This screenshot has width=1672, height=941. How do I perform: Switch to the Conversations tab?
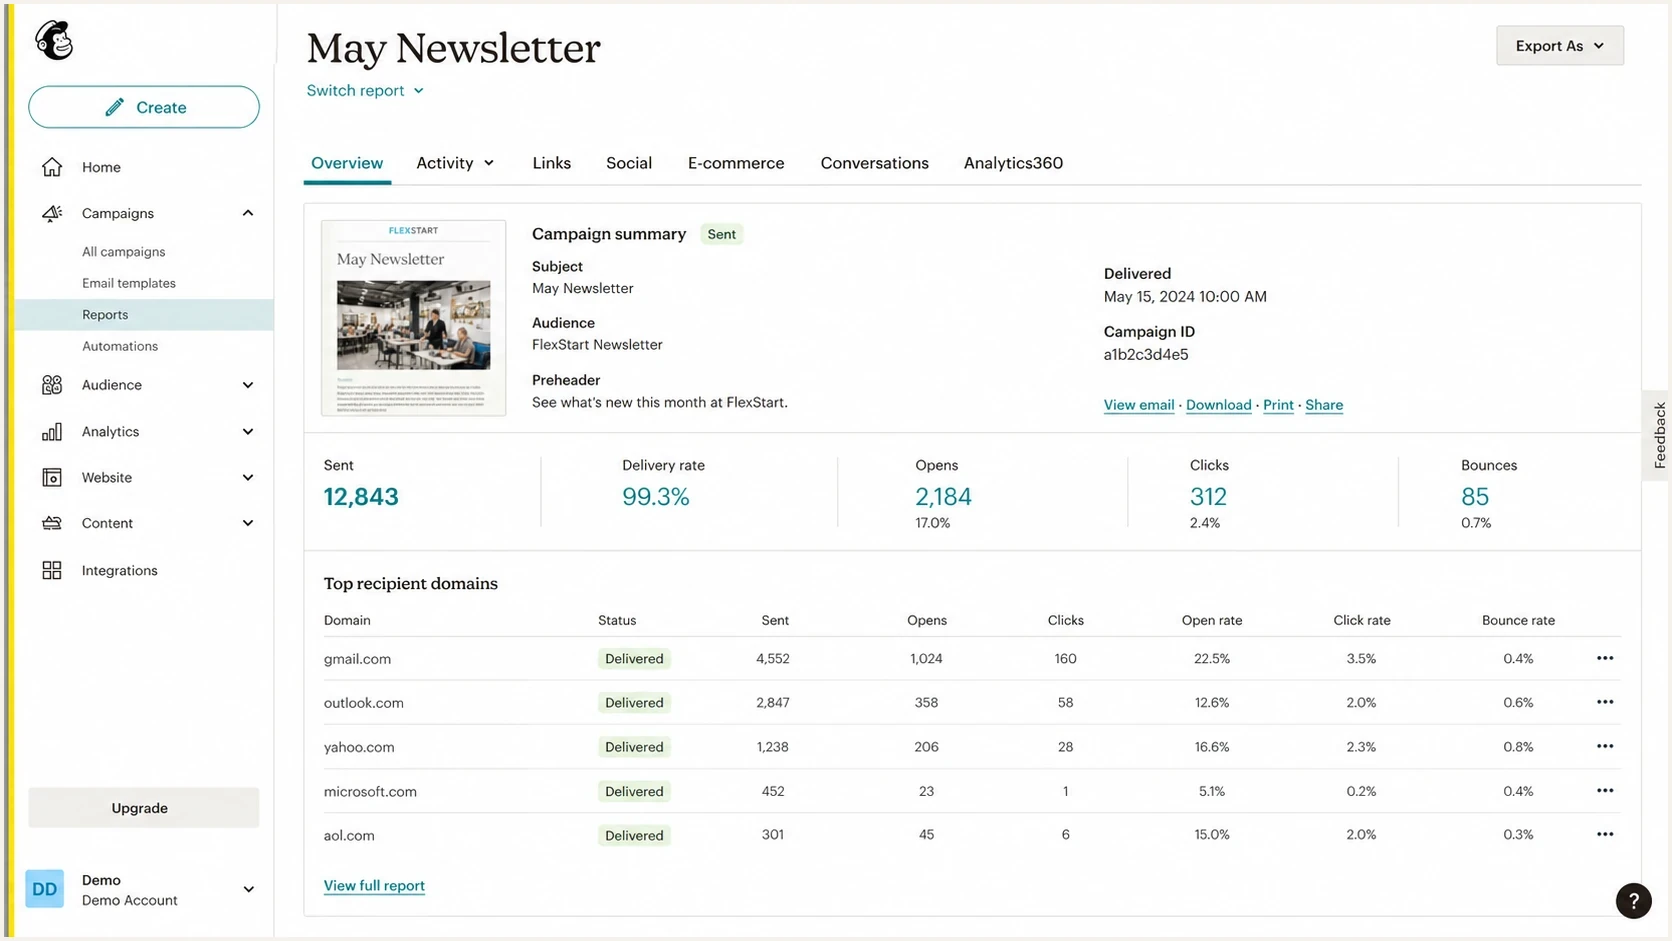[x=874, y=163]
